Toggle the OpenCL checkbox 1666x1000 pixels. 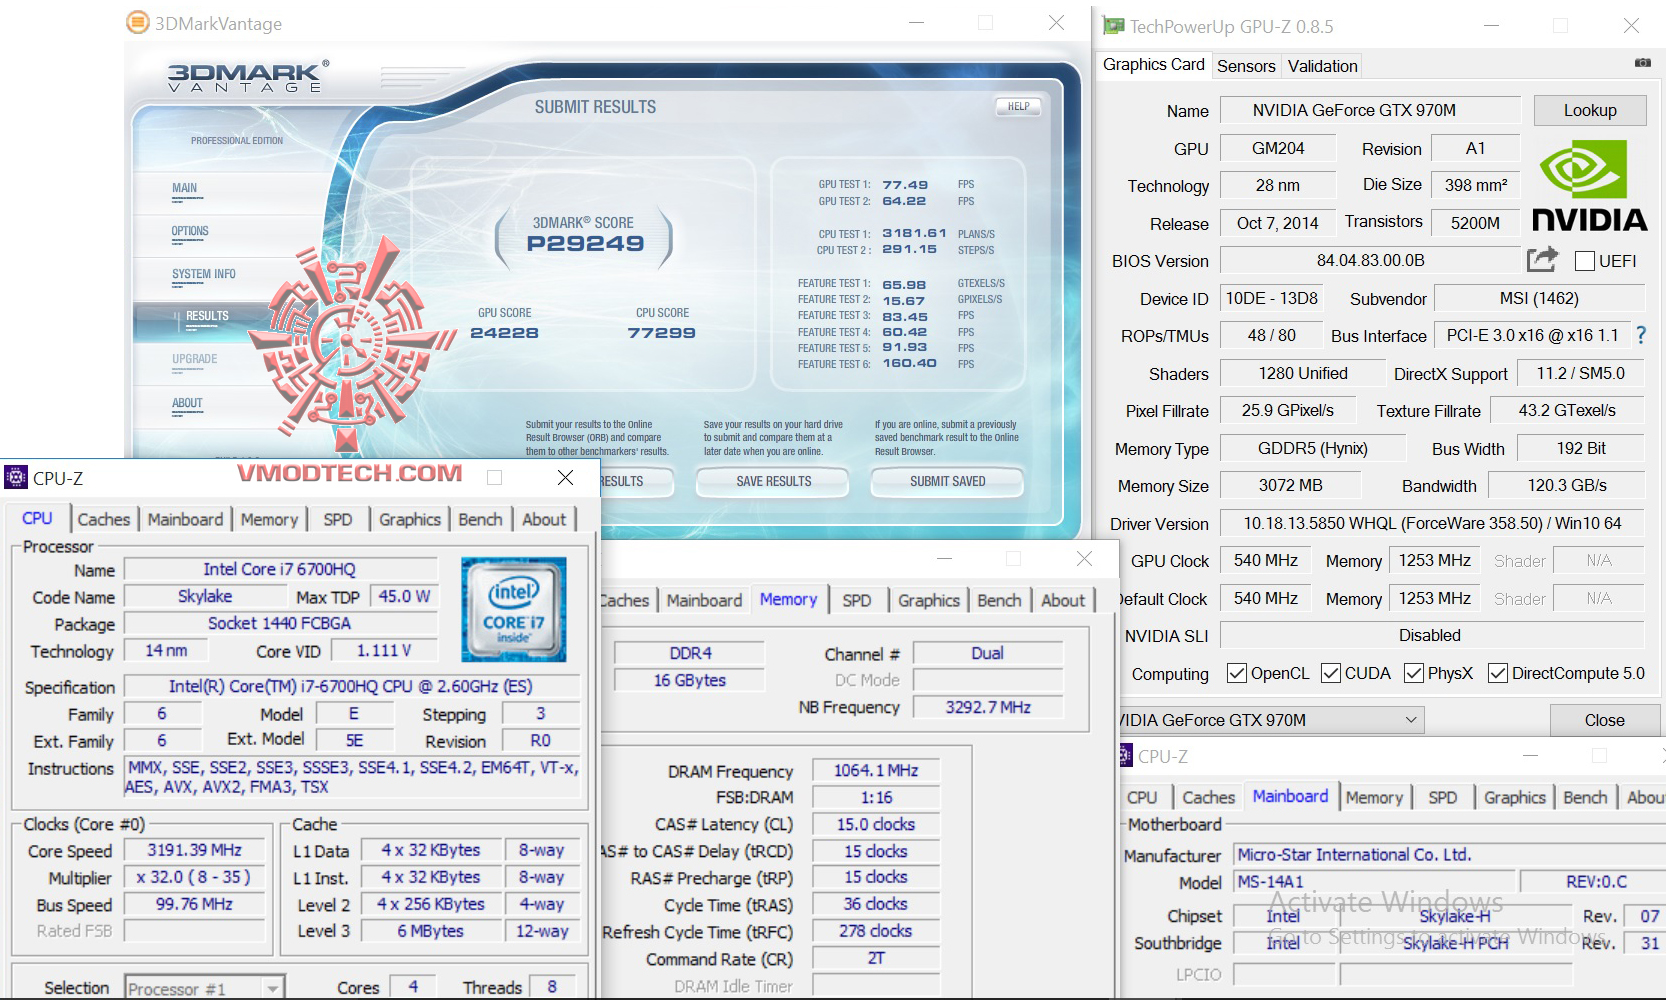[x=1237, y=673]
